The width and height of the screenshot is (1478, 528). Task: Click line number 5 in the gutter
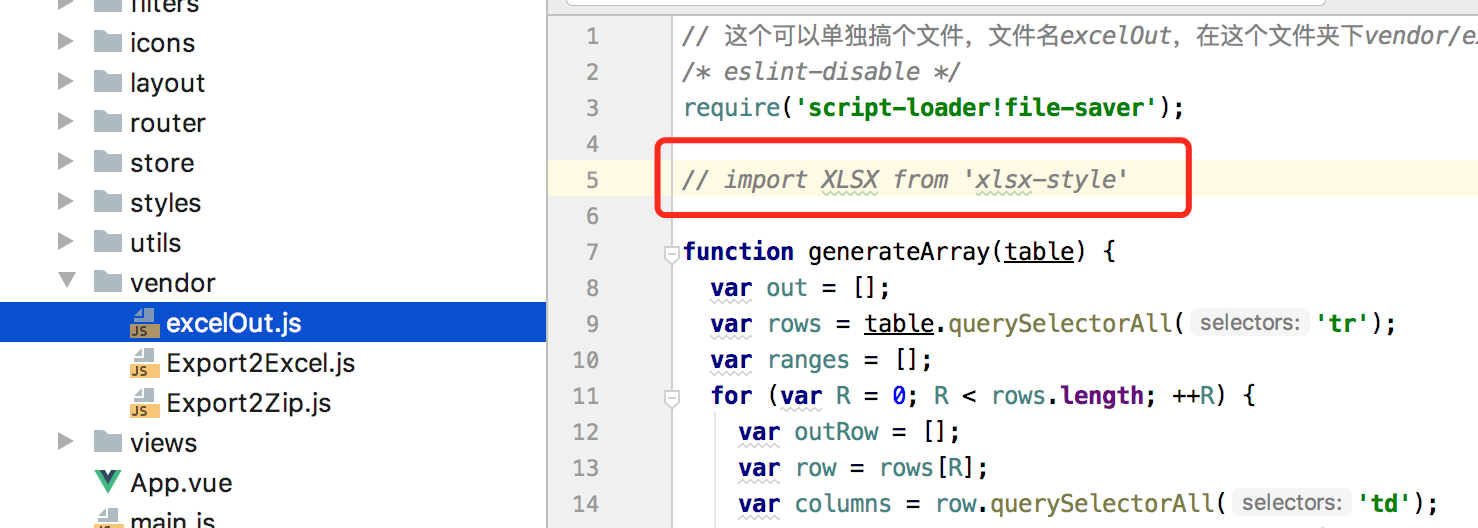click(592, 180)
